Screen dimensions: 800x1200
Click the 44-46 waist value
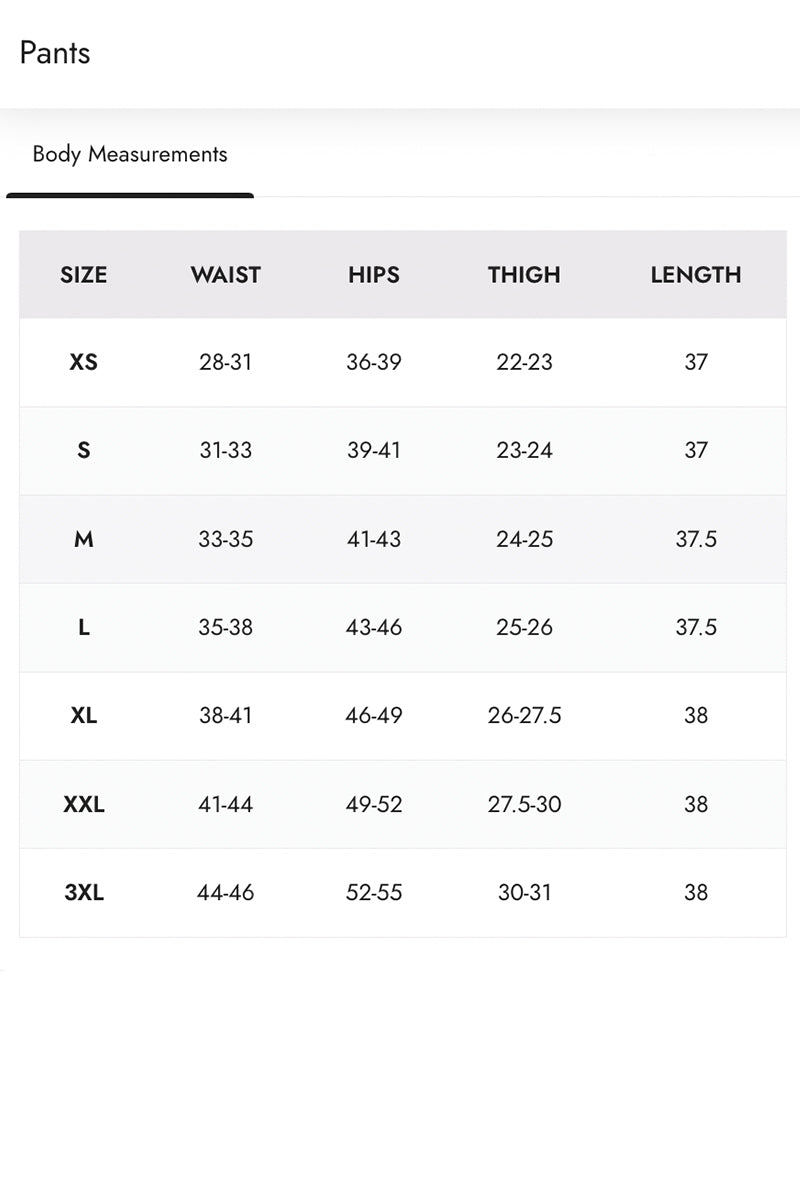(225, 892)
